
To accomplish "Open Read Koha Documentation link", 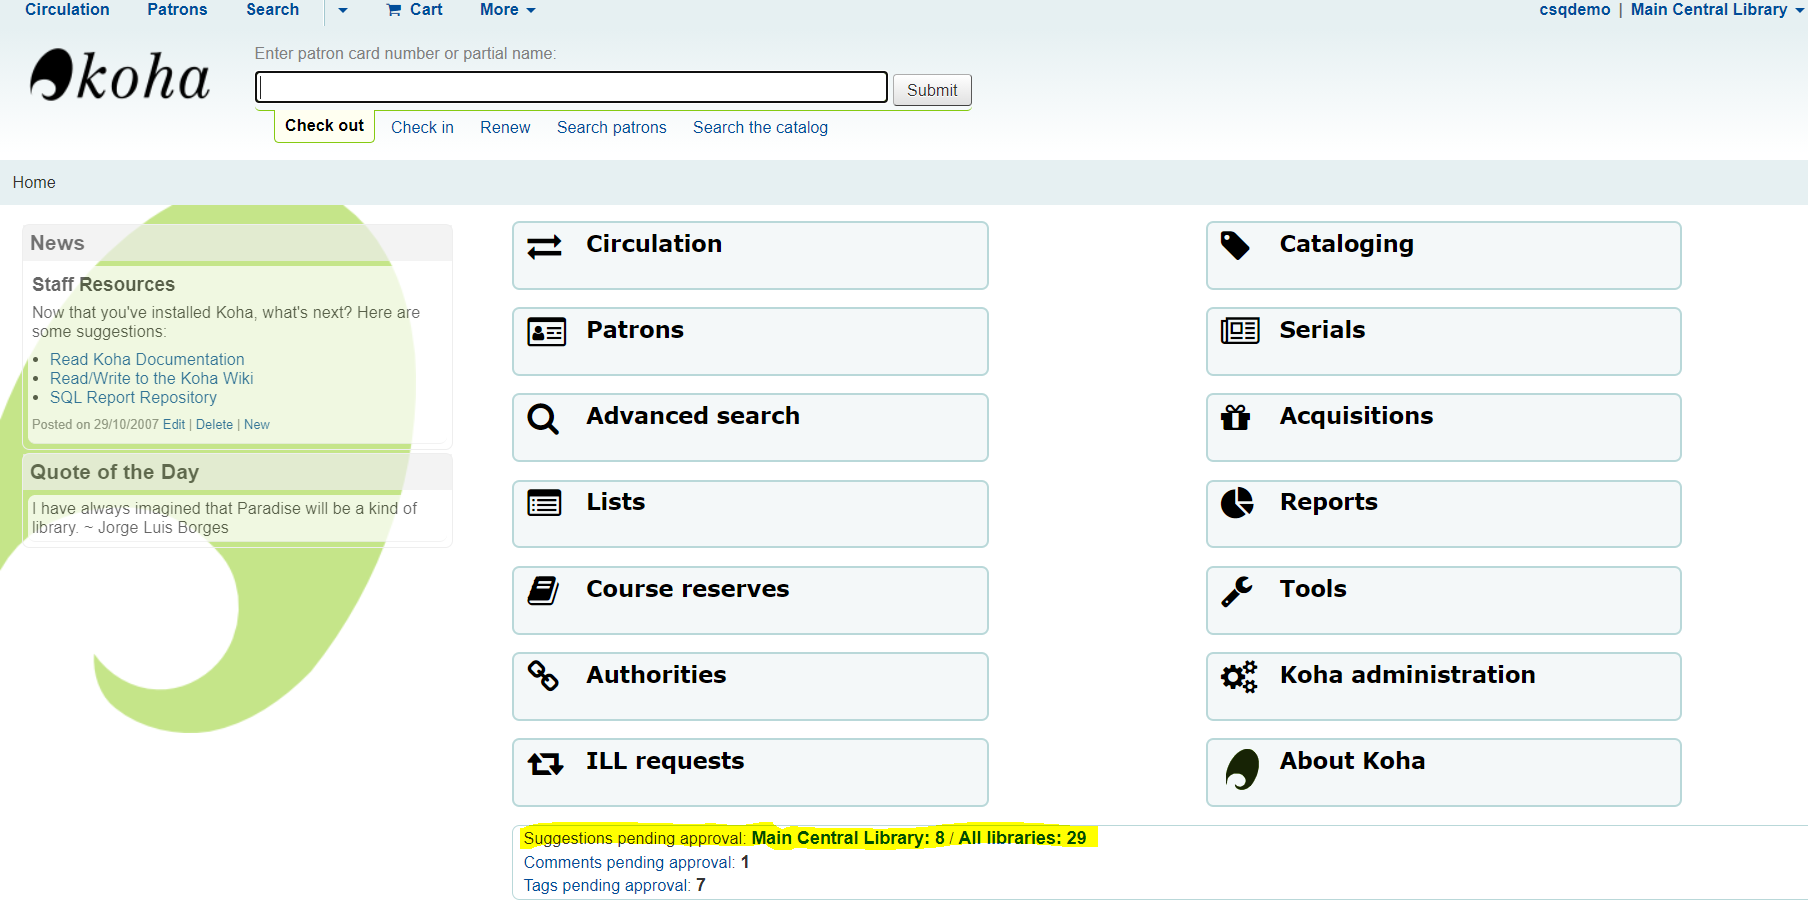I will (x=147, y=360).
